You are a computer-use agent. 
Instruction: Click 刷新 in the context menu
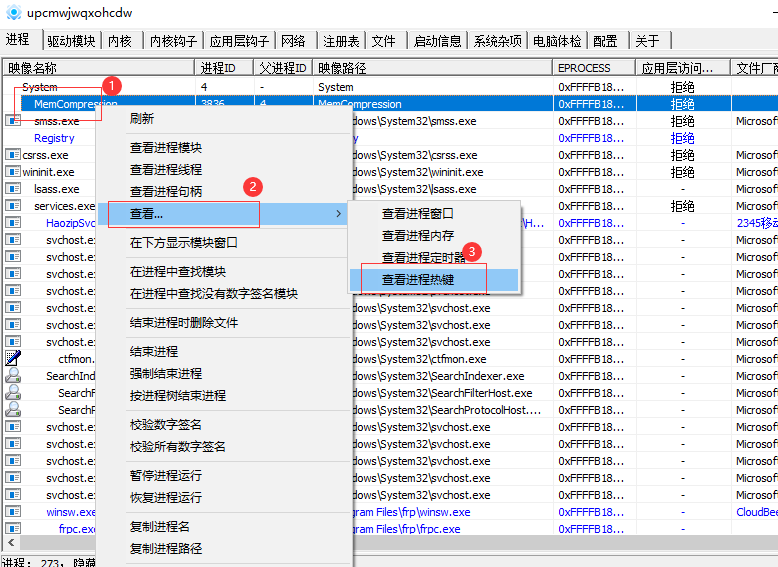pos(142,118)
